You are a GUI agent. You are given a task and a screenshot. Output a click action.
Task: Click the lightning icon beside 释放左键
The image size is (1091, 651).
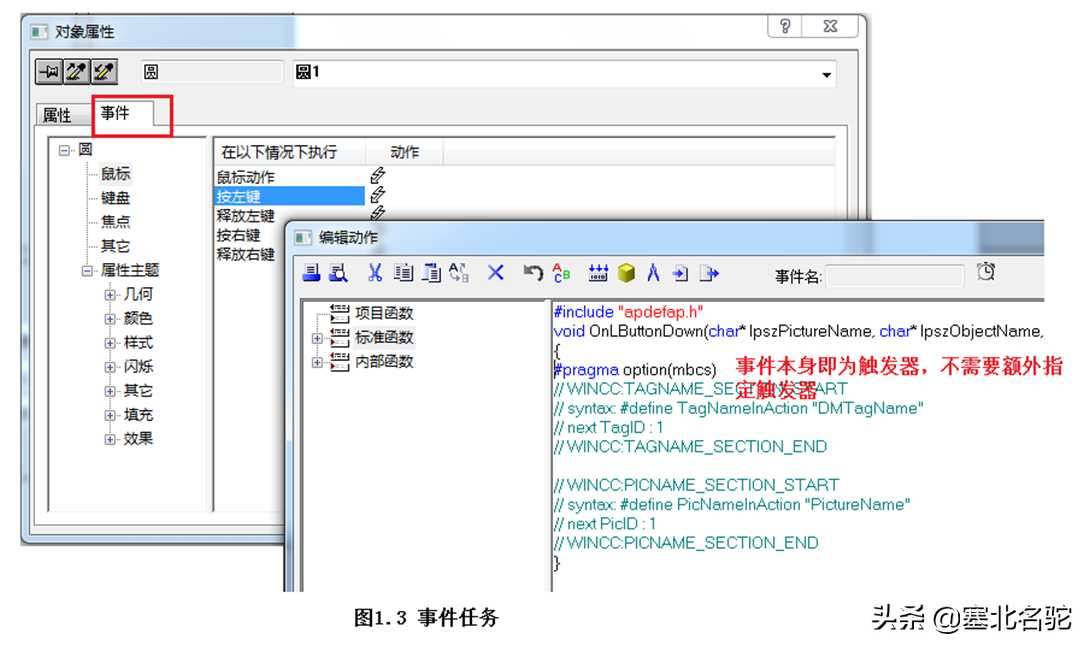tap(378, 213)
